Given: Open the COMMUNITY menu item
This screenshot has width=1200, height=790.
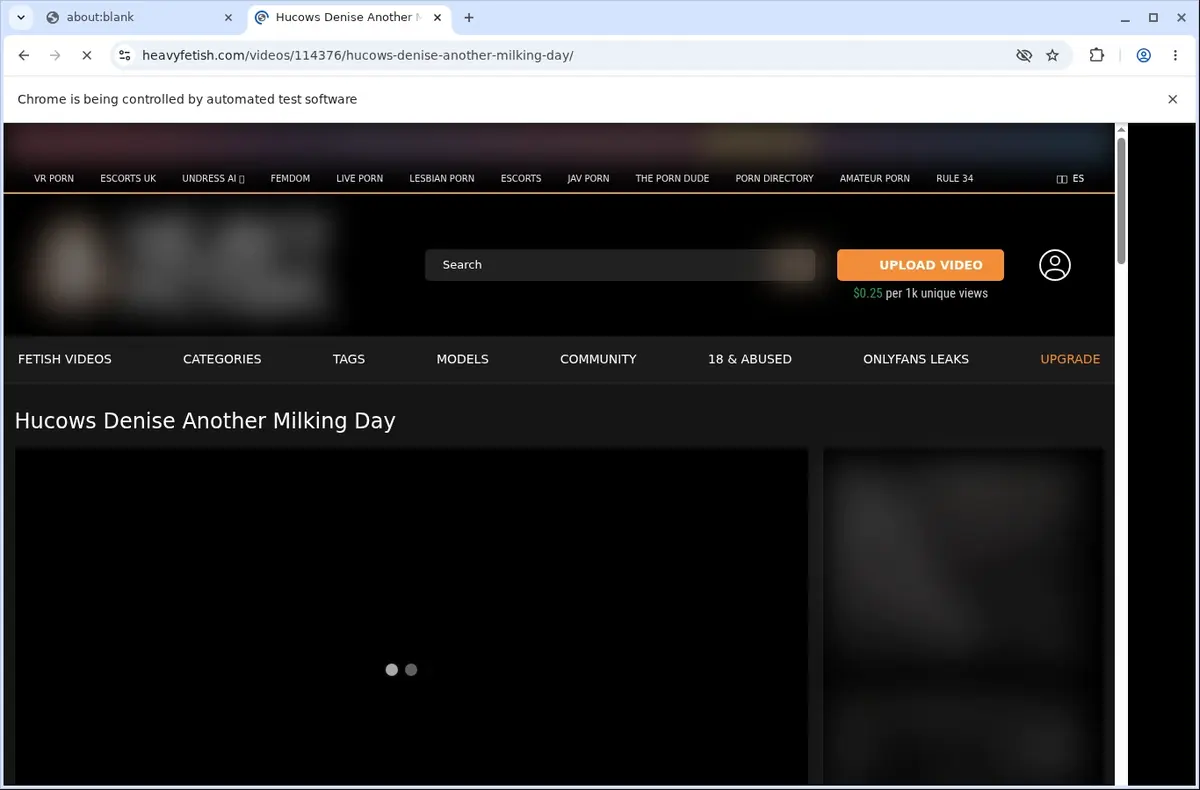Looking at the screenshot, I should (598, 359).
